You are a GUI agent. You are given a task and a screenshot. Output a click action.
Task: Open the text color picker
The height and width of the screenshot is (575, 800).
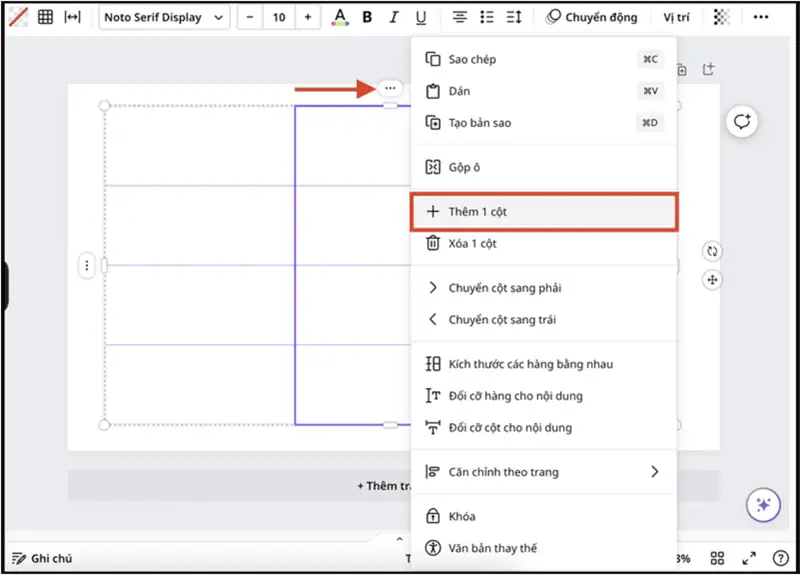(340, 17)
